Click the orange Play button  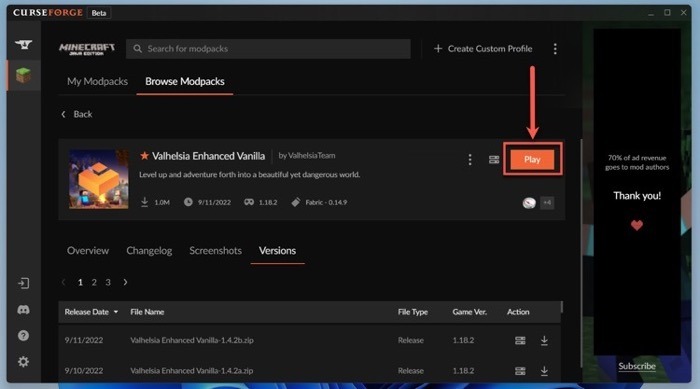point(532,159)
